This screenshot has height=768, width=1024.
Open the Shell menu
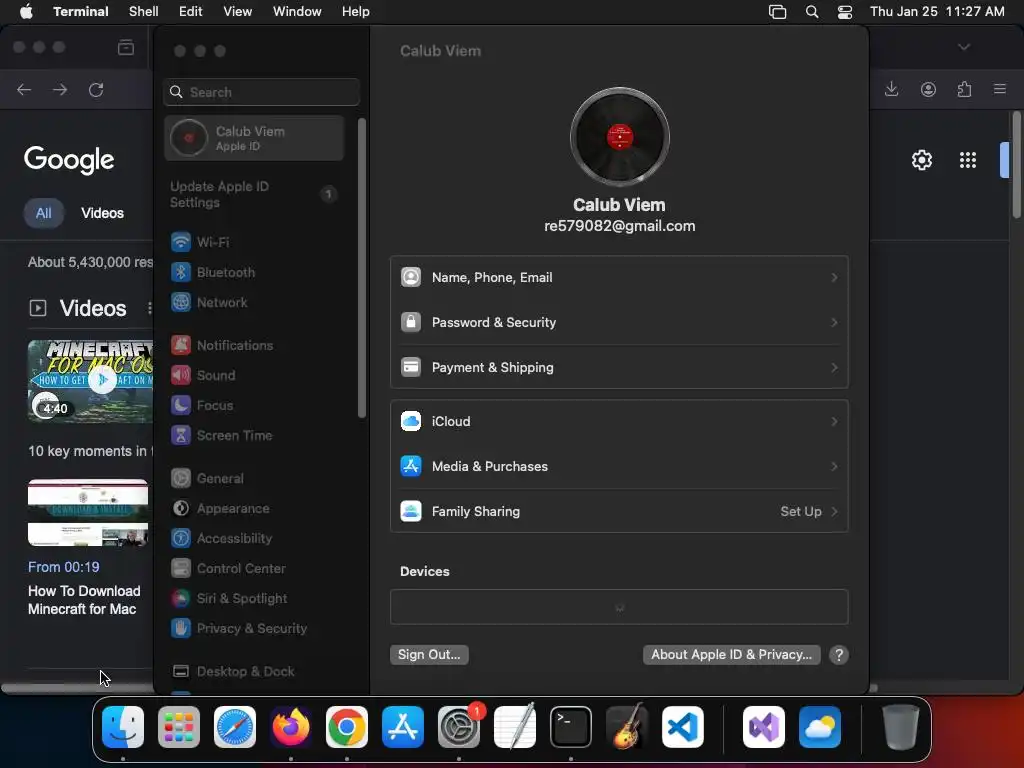[x=144, y=12]
